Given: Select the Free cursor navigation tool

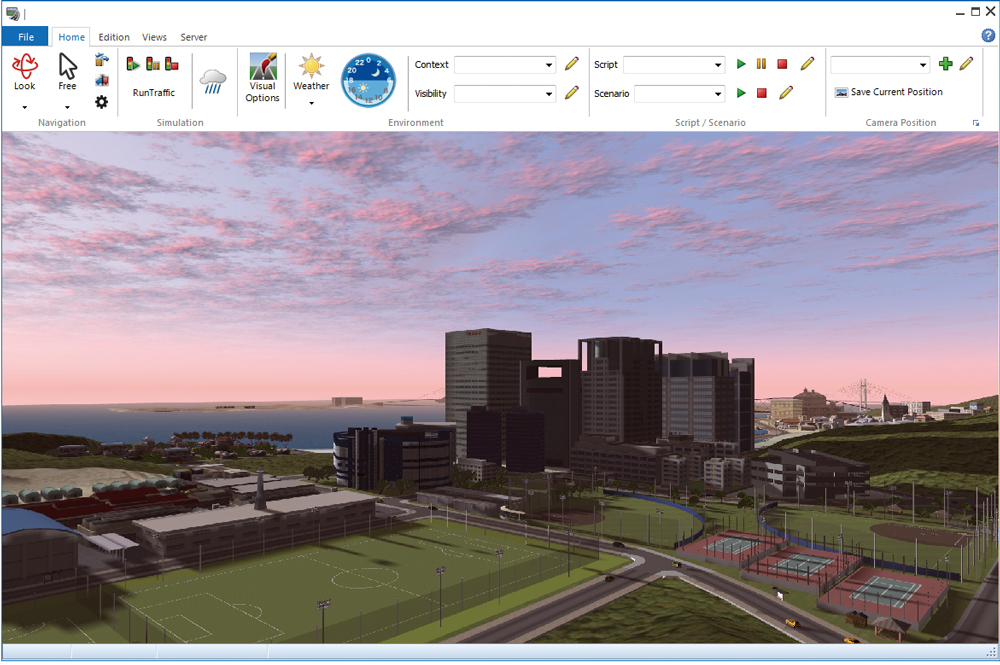Looking at the screenshot, I should pos(67,71).
